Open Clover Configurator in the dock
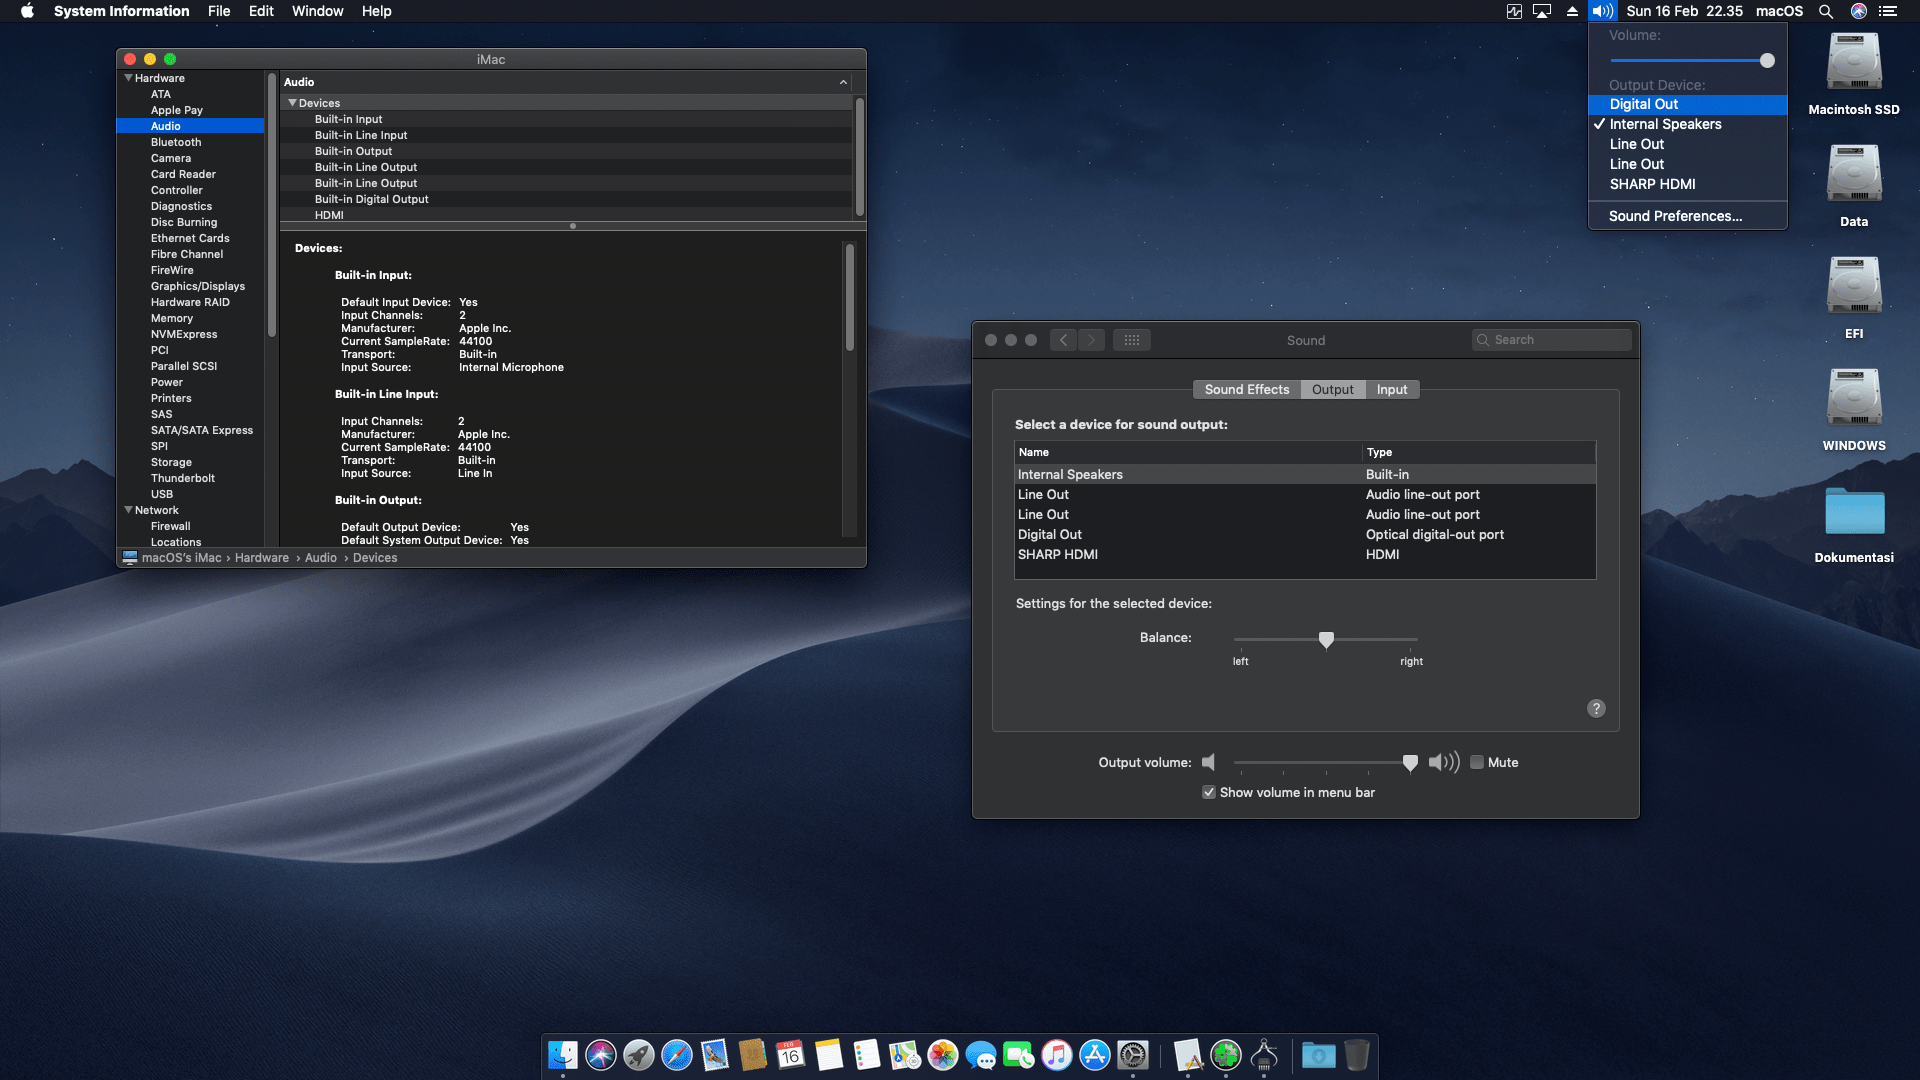Screen dimensions: 1920x1080 (x=1226, y=1055)
